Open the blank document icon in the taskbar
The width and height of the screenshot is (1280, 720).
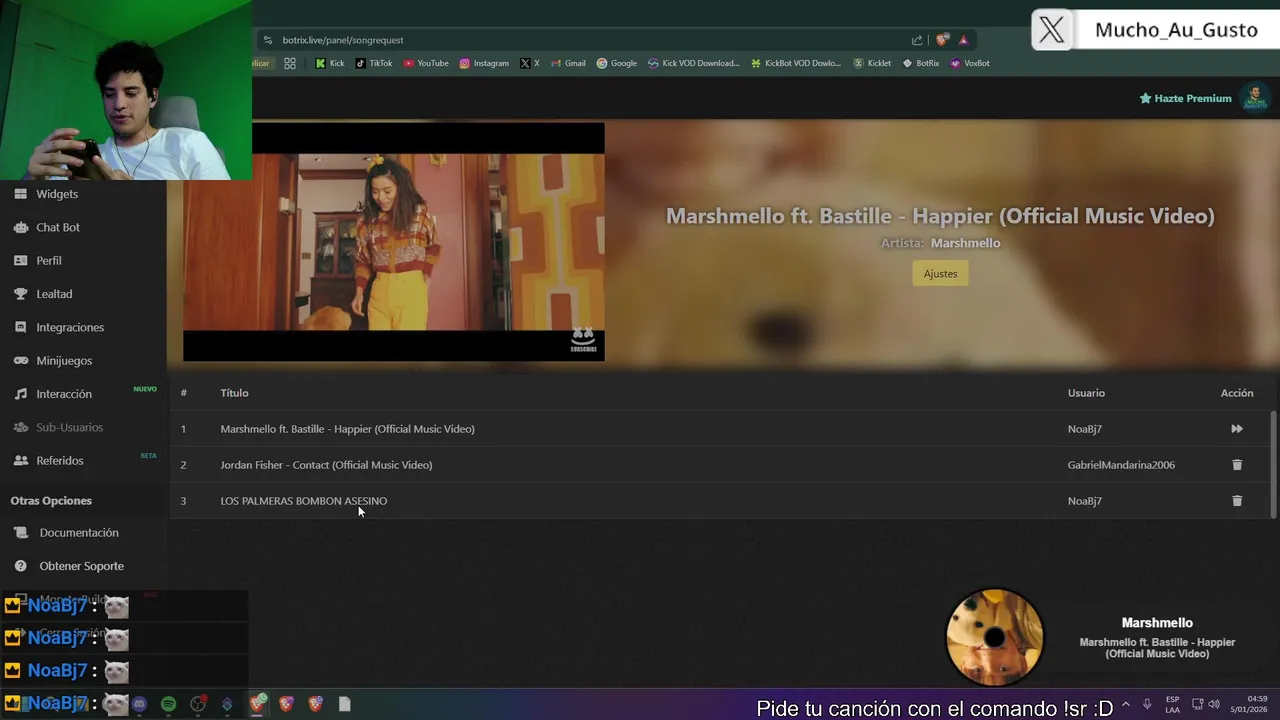pyautogui.click(x=345, y=704)
